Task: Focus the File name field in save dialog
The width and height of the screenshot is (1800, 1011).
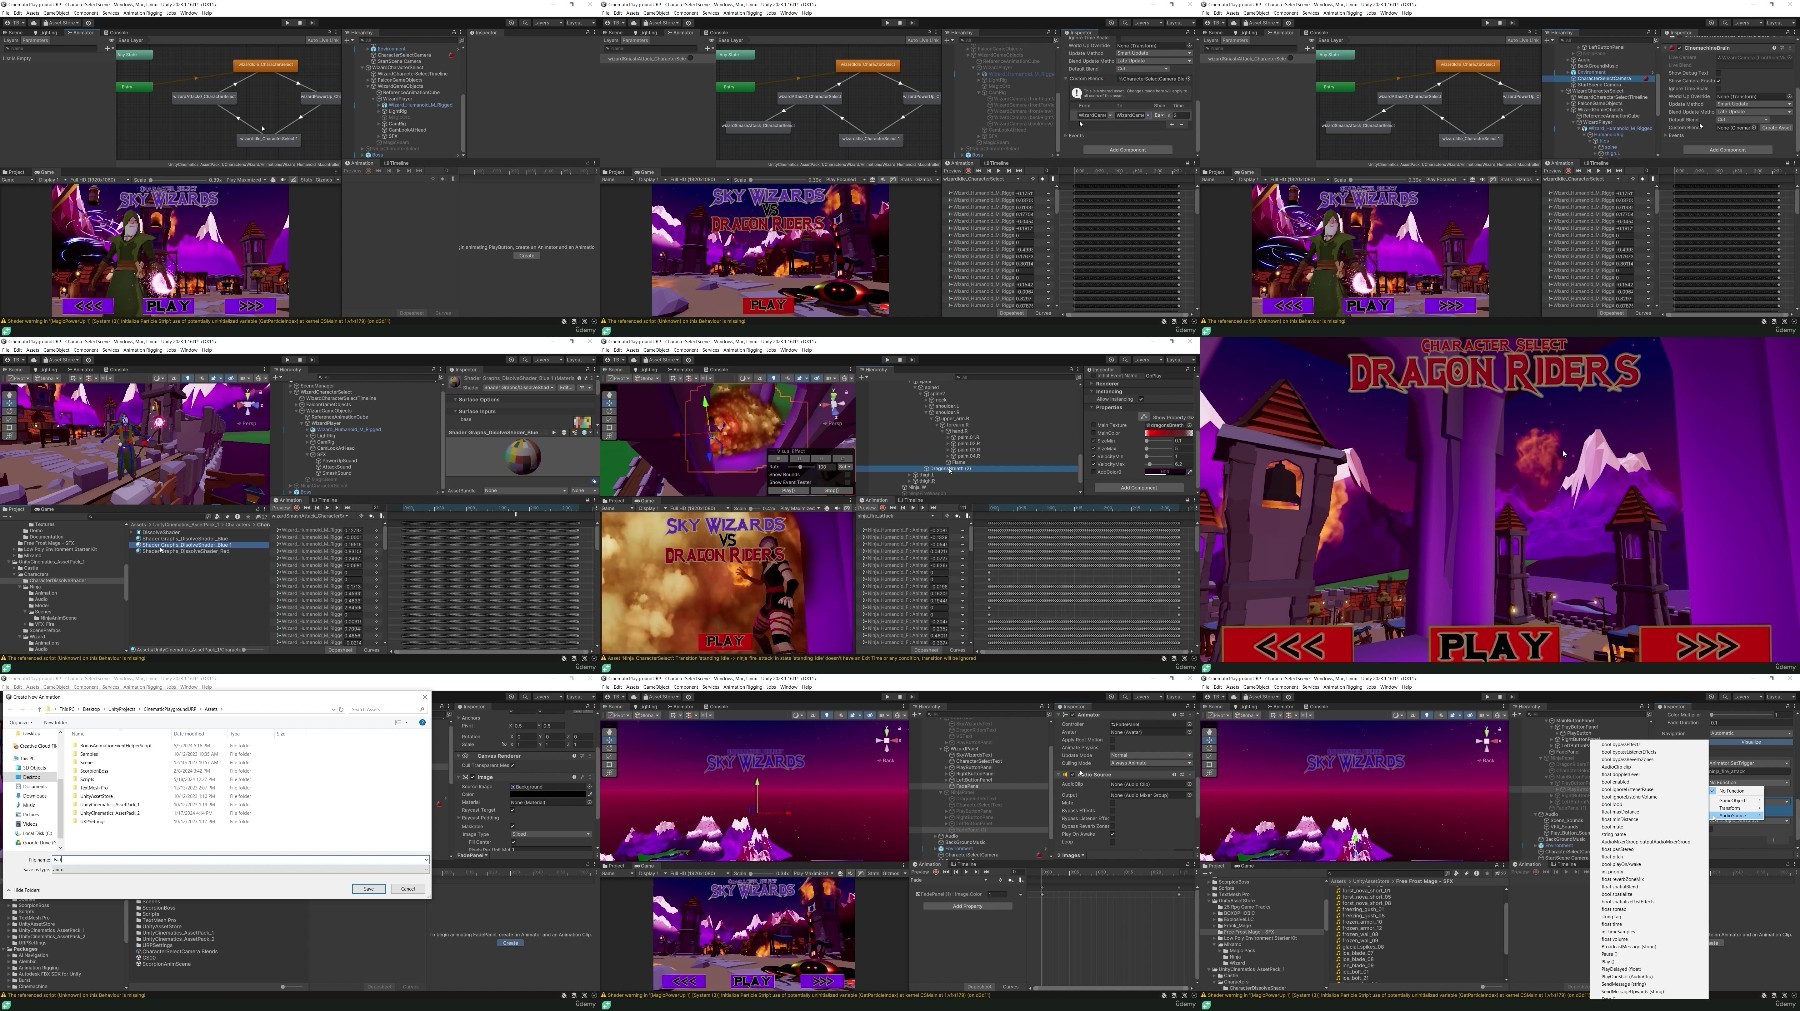Action: (240, 860)
